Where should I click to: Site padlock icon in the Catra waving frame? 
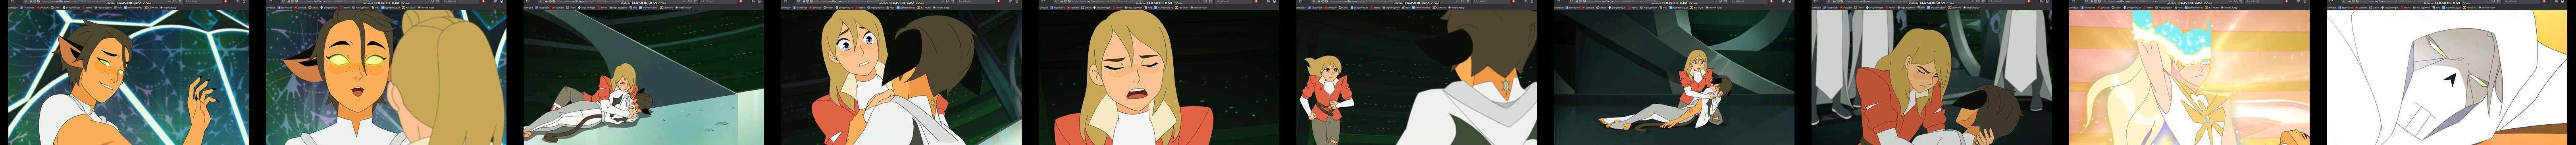31,1
